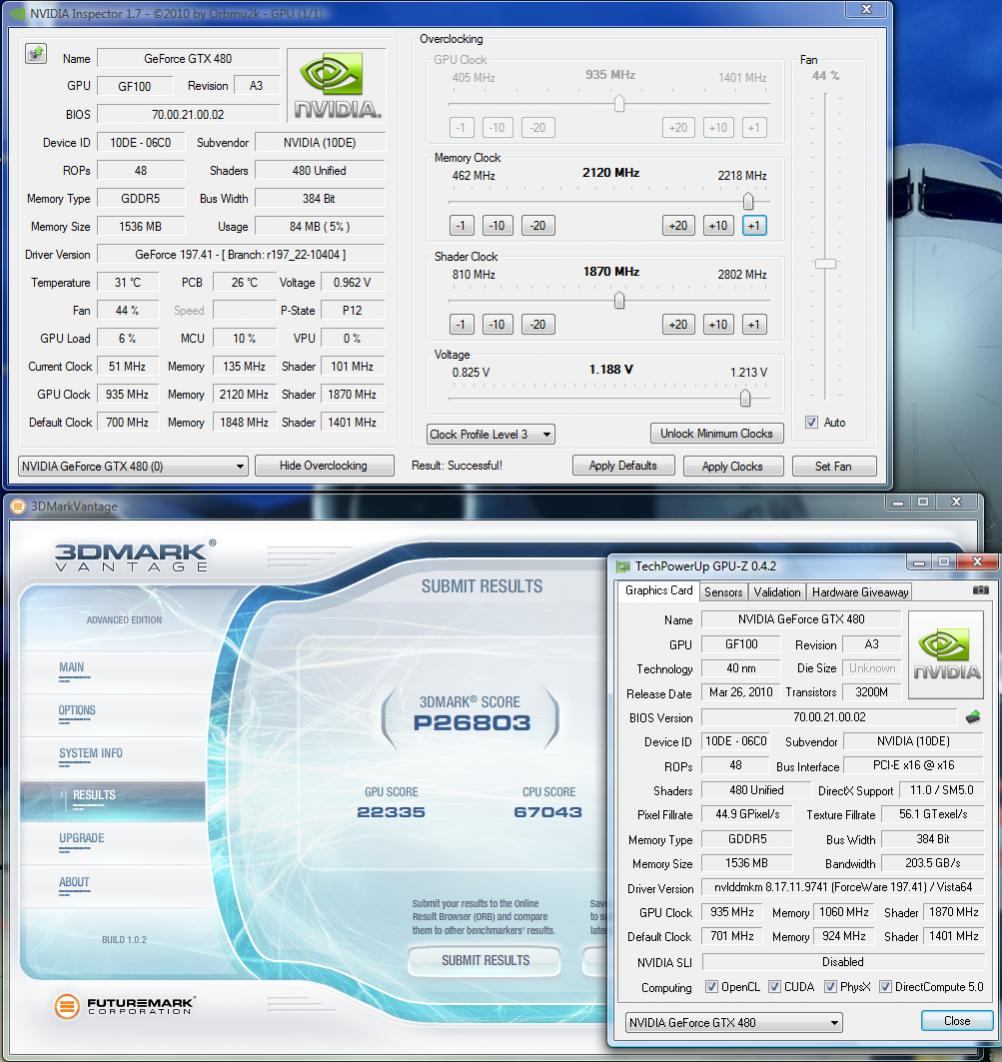Click the CPU score value 67043
This screenshot has width=1002, height=1062.
[547, 812]
